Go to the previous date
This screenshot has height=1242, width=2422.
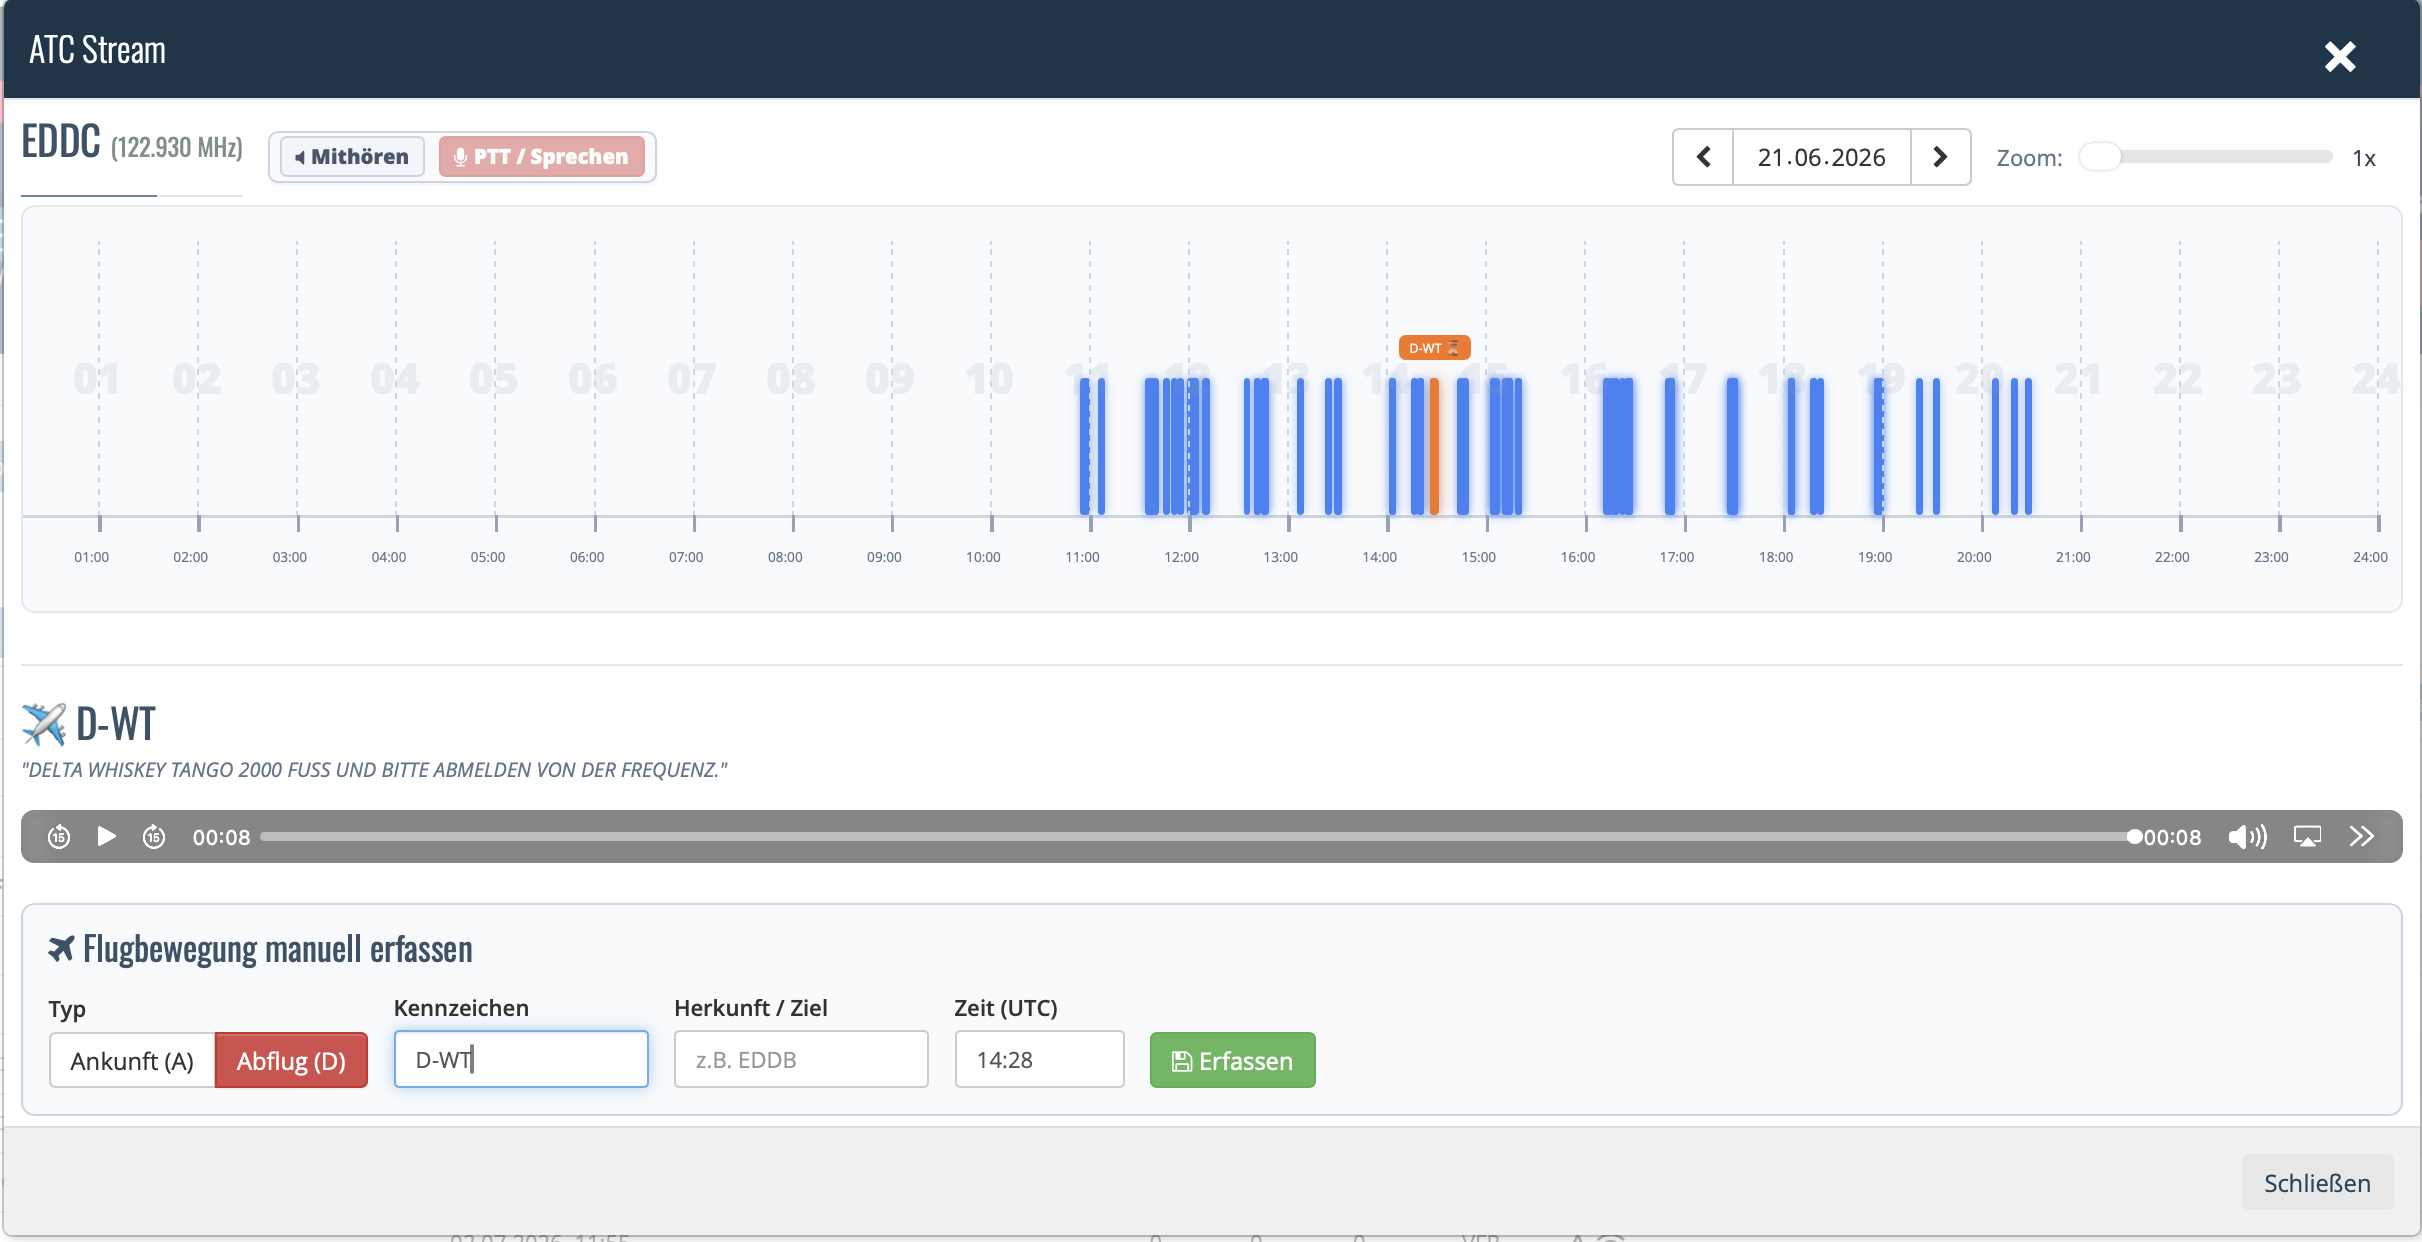tap(1703, 157)
